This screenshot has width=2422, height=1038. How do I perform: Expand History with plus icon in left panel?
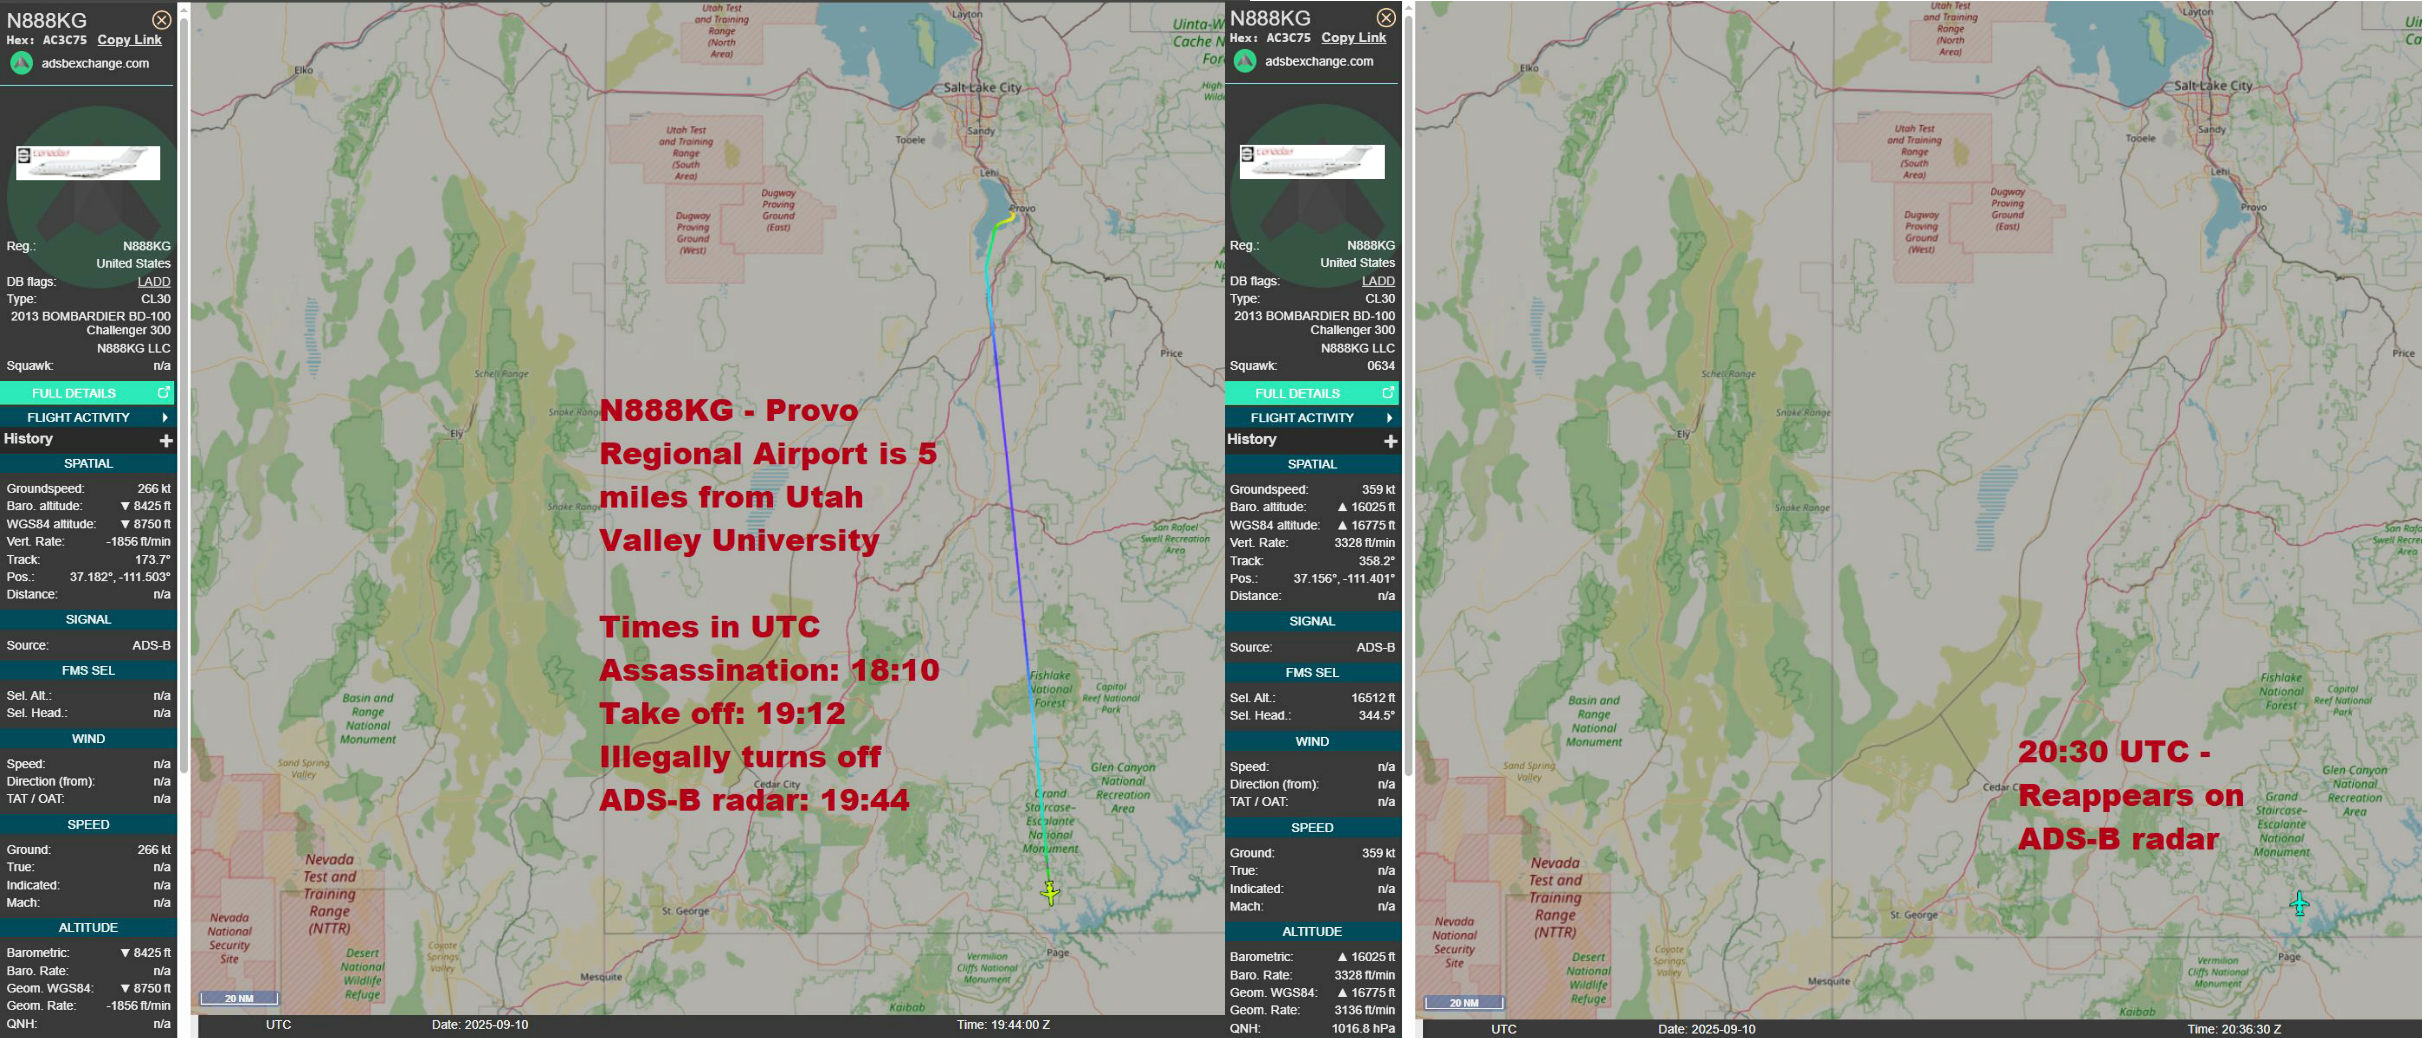click(x=166, y=440)
